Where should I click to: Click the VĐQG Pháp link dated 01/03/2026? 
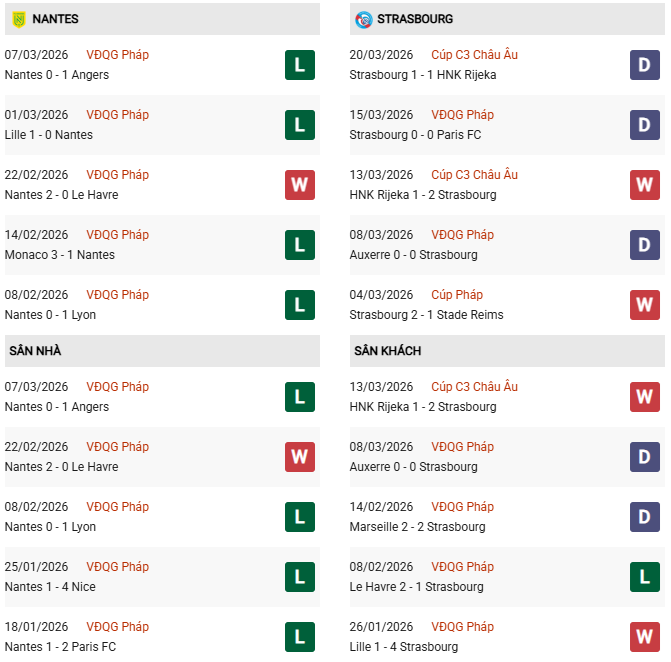point(117,114)
